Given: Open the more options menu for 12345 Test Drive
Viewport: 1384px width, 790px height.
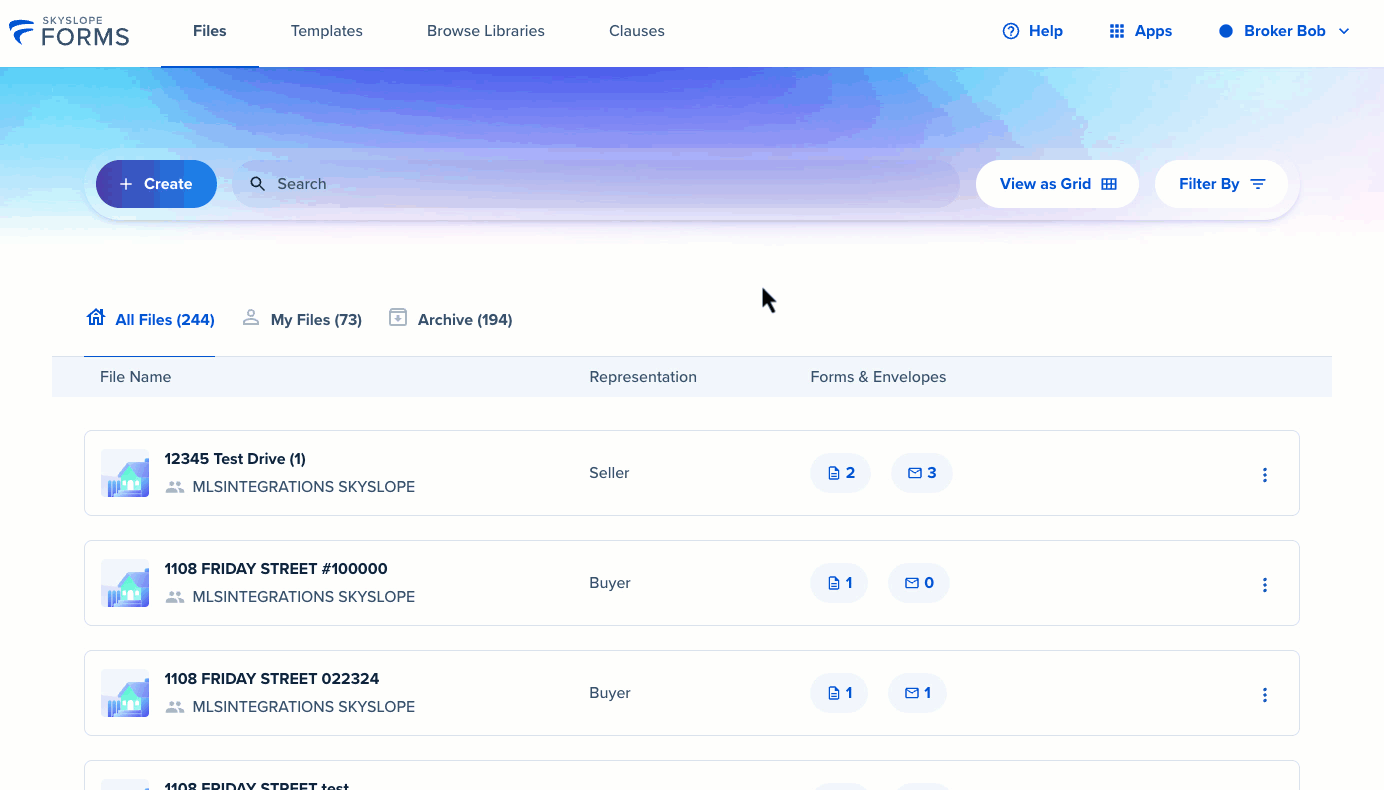Looking at the screenshot, I should pos(1265,475).
